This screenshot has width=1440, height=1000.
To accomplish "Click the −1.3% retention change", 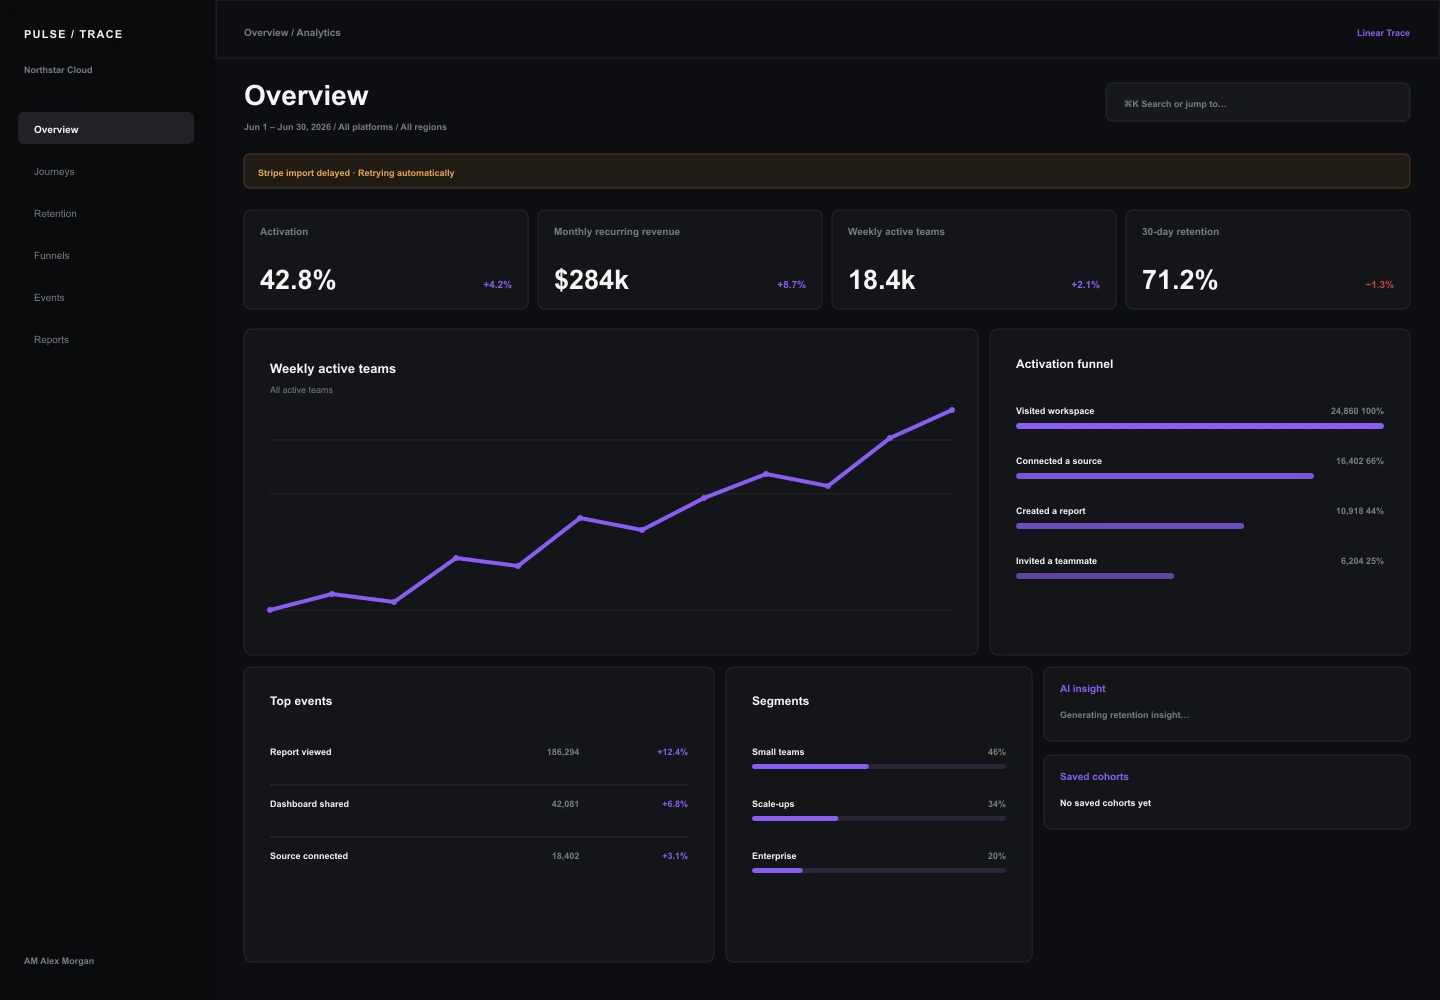I will coord(1379,285).
